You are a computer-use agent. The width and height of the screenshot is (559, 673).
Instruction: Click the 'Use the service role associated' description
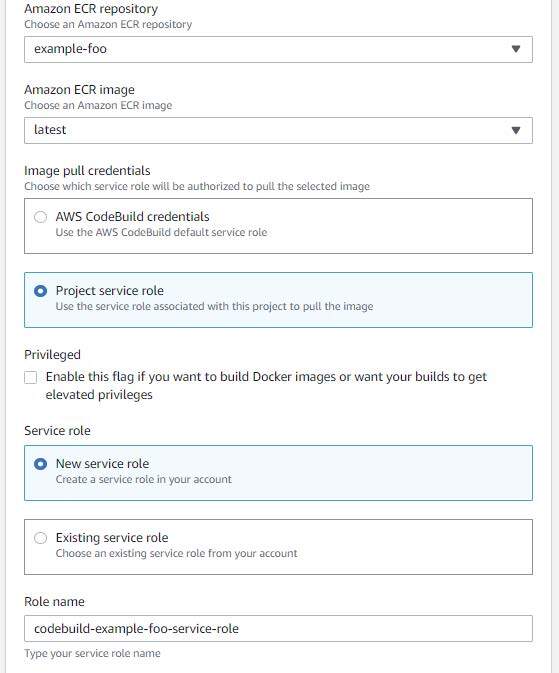coord(214,306)
